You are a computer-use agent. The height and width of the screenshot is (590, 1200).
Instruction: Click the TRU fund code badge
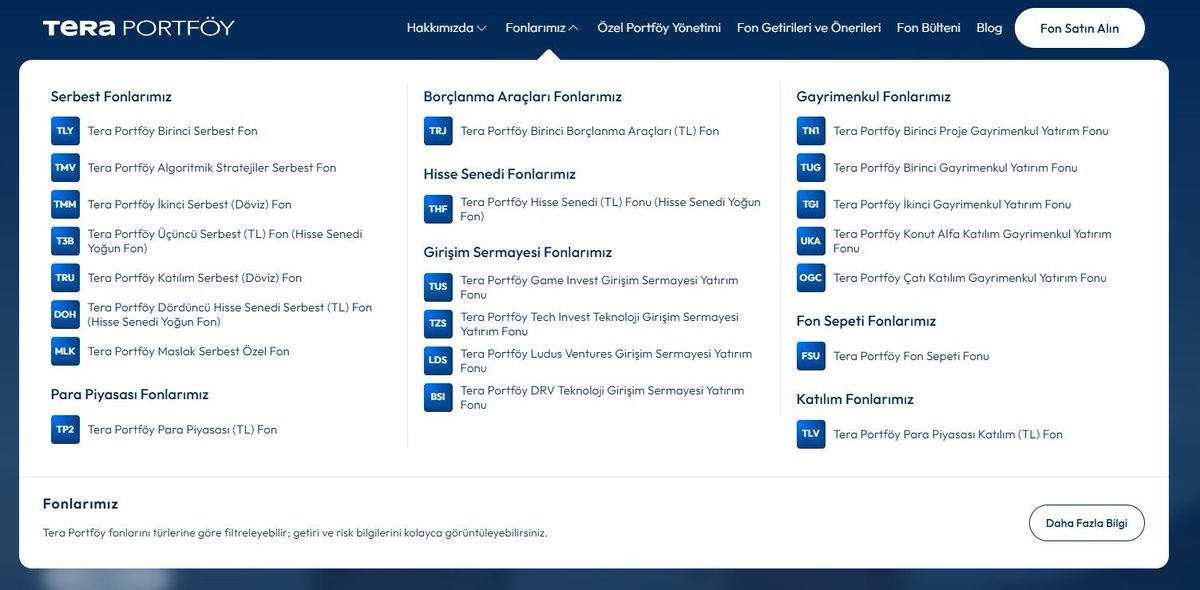(65, 278)
